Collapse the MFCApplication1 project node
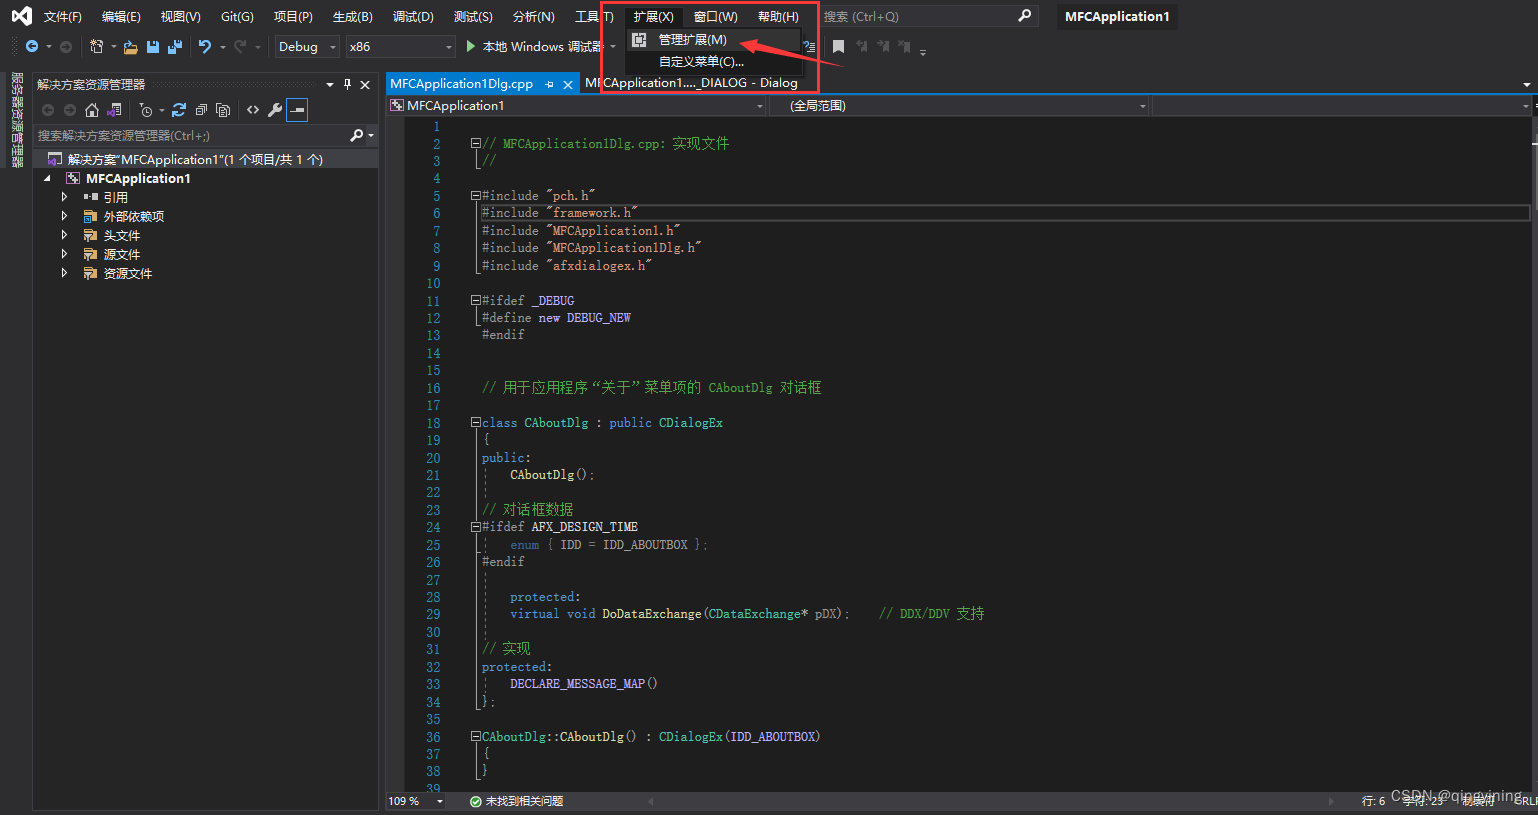 click(x=47, y=178)
